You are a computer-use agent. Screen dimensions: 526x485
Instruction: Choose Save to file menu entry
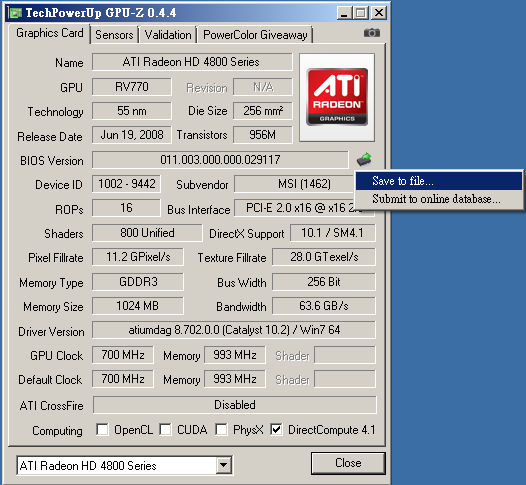438,181
